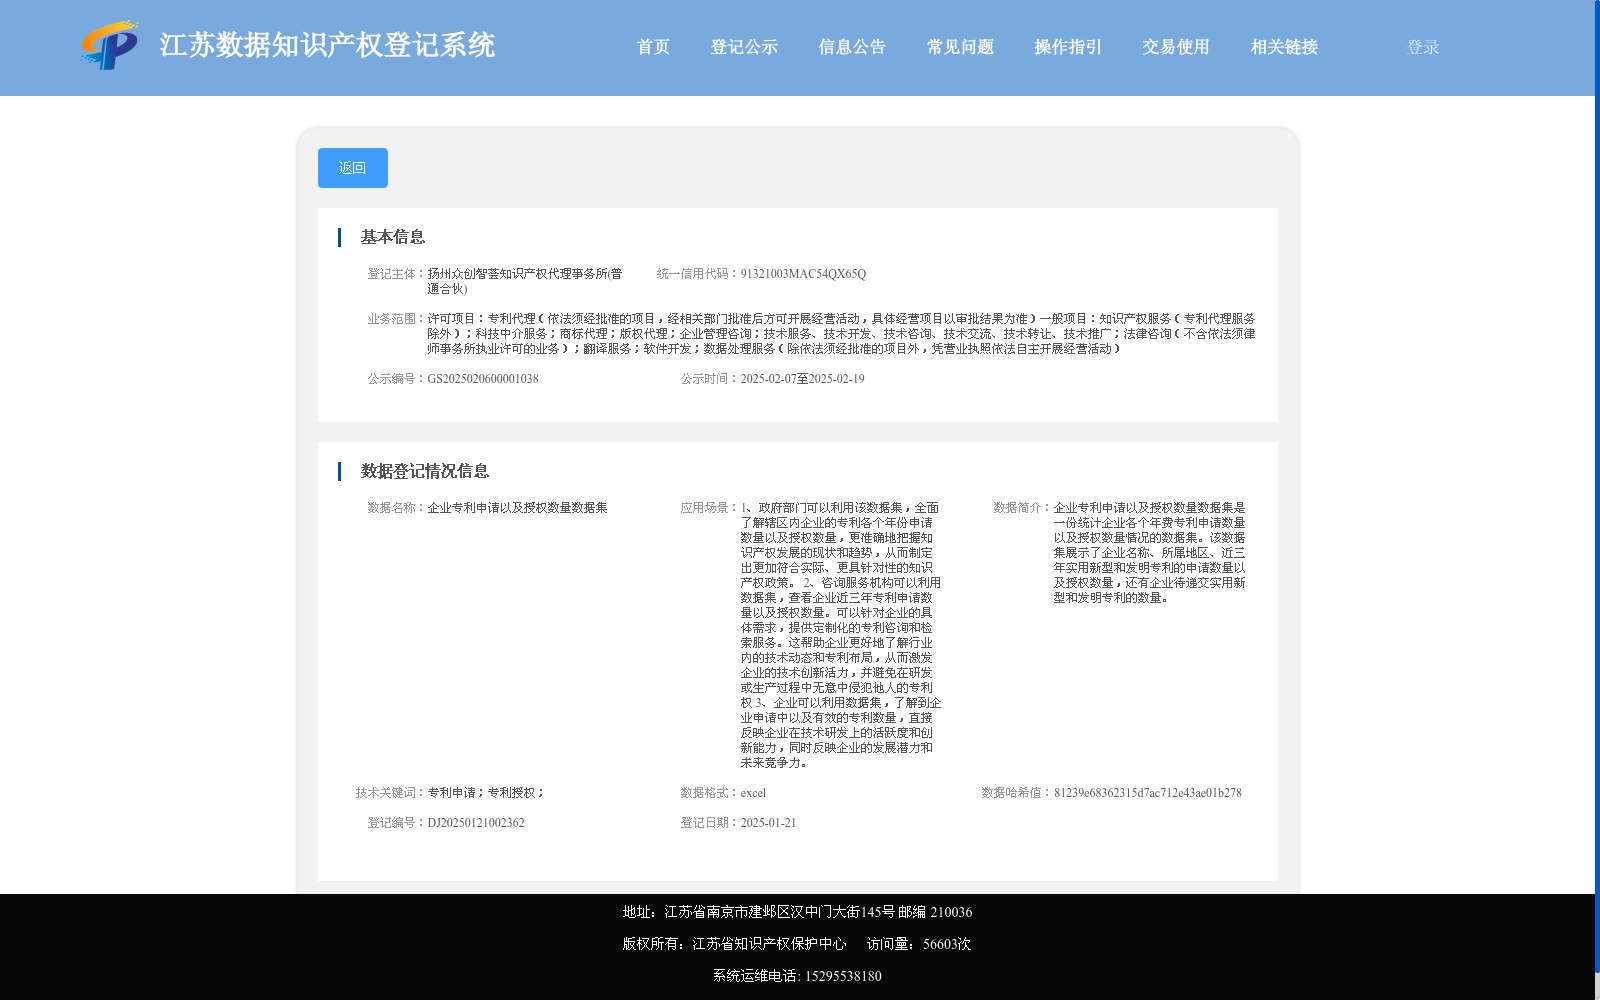Click the 登录 login link
Viewport: 1600px width, 1000px height.
(1423, 47)
